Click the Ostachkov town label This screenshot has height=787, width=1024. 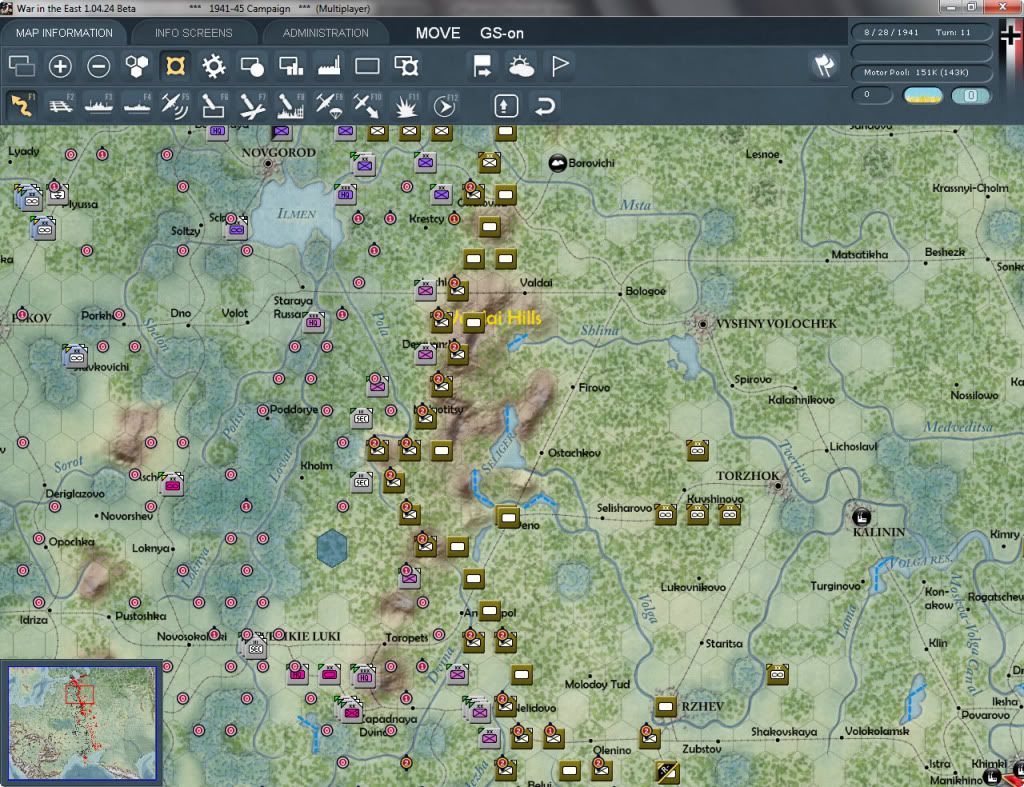click(x=574, y=453)
